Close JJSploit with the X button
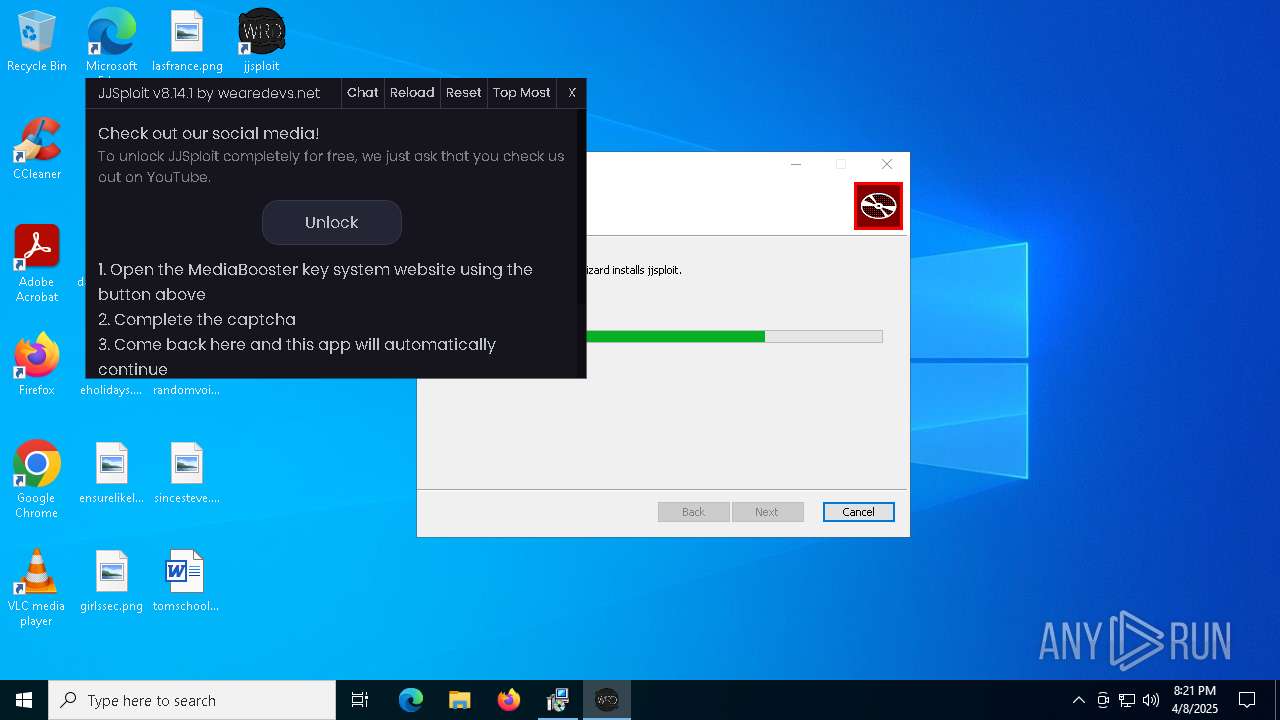1280x720 pixels. (572, 93)
